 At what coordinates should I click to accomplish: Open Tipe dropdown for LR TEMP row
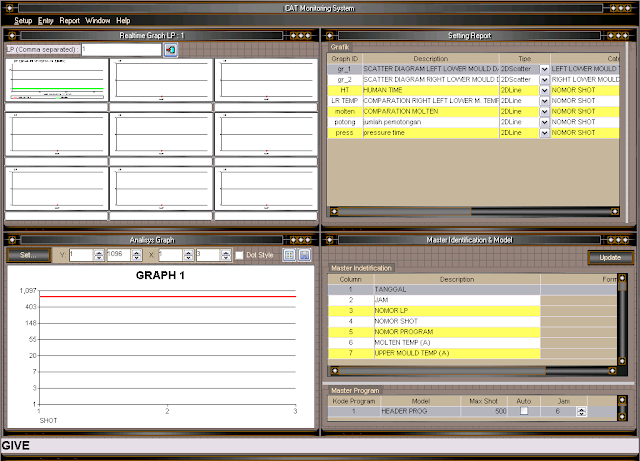[544, 101]
